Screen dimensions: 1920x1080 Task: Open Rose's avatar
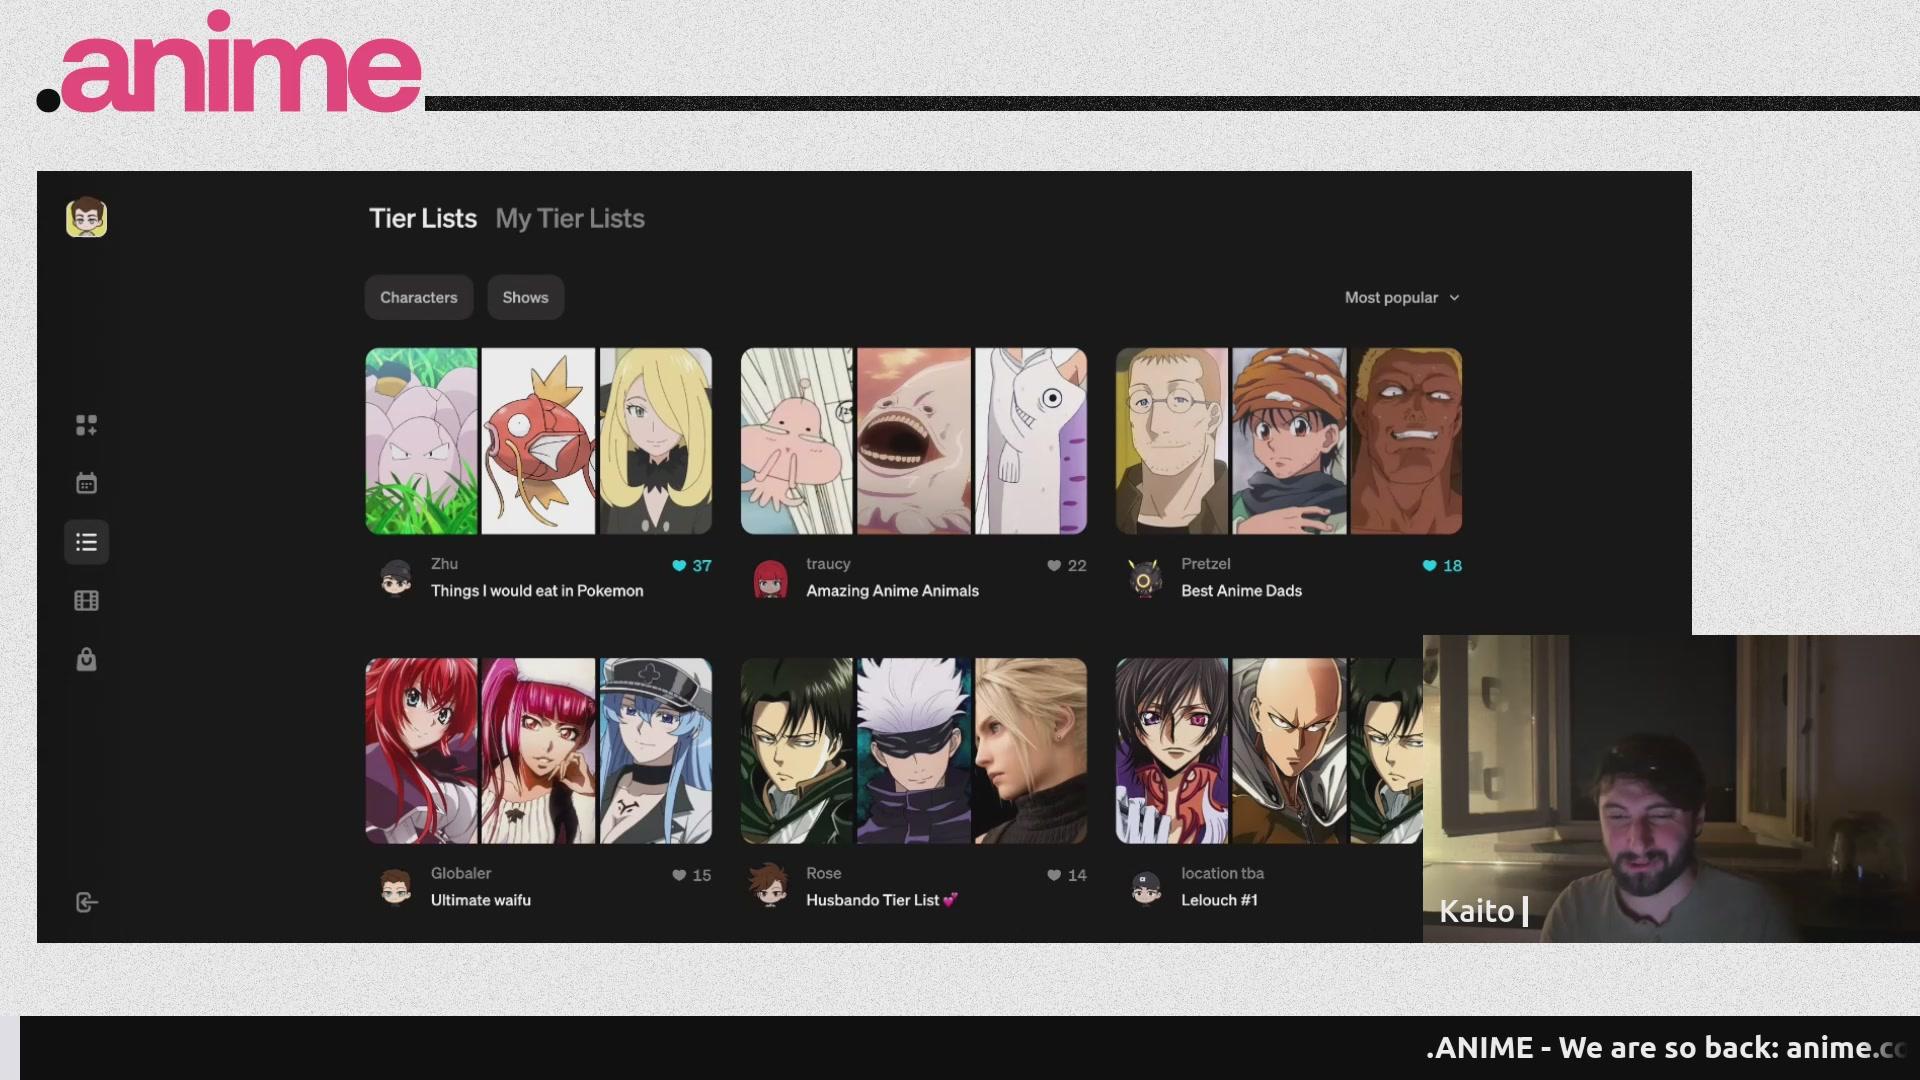[x=770, y=886]
